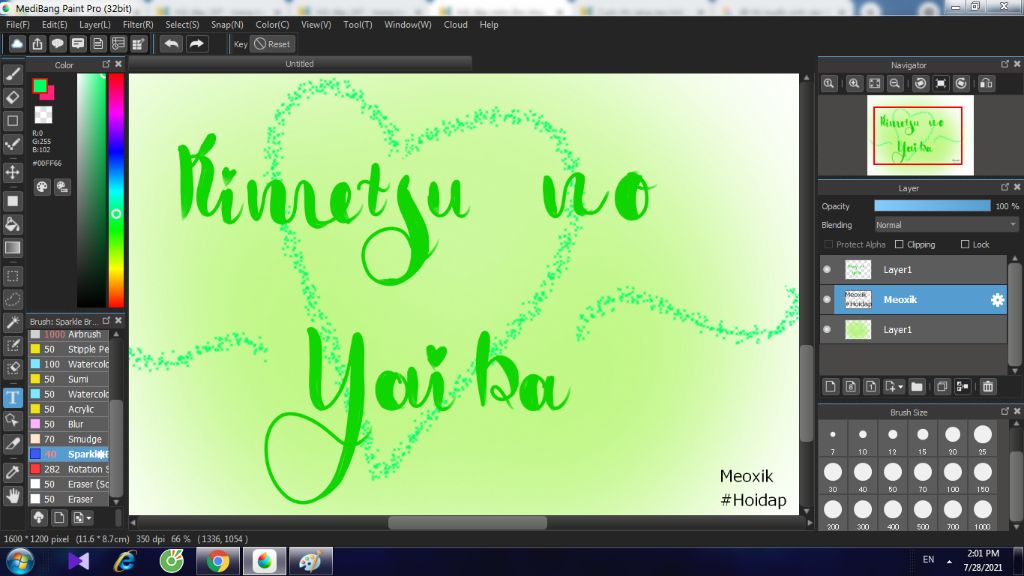The height and width of the screenshot is (576, 1024).
Task: Select the Gradient tool
Action: pyautogui.click(x=12, y=248)
